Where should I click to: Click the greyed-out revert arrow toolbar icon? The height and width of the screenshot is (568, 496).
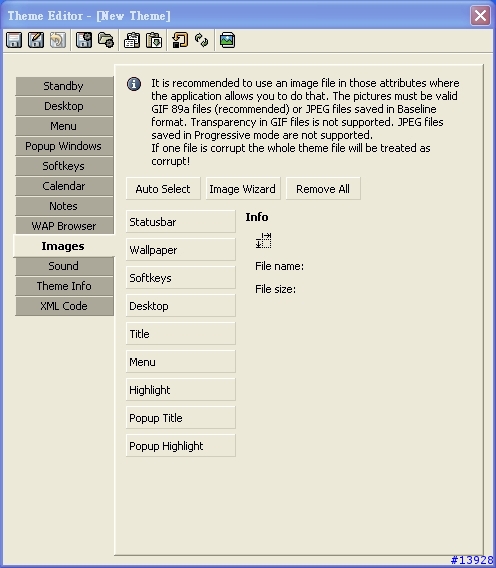(58, 40)
